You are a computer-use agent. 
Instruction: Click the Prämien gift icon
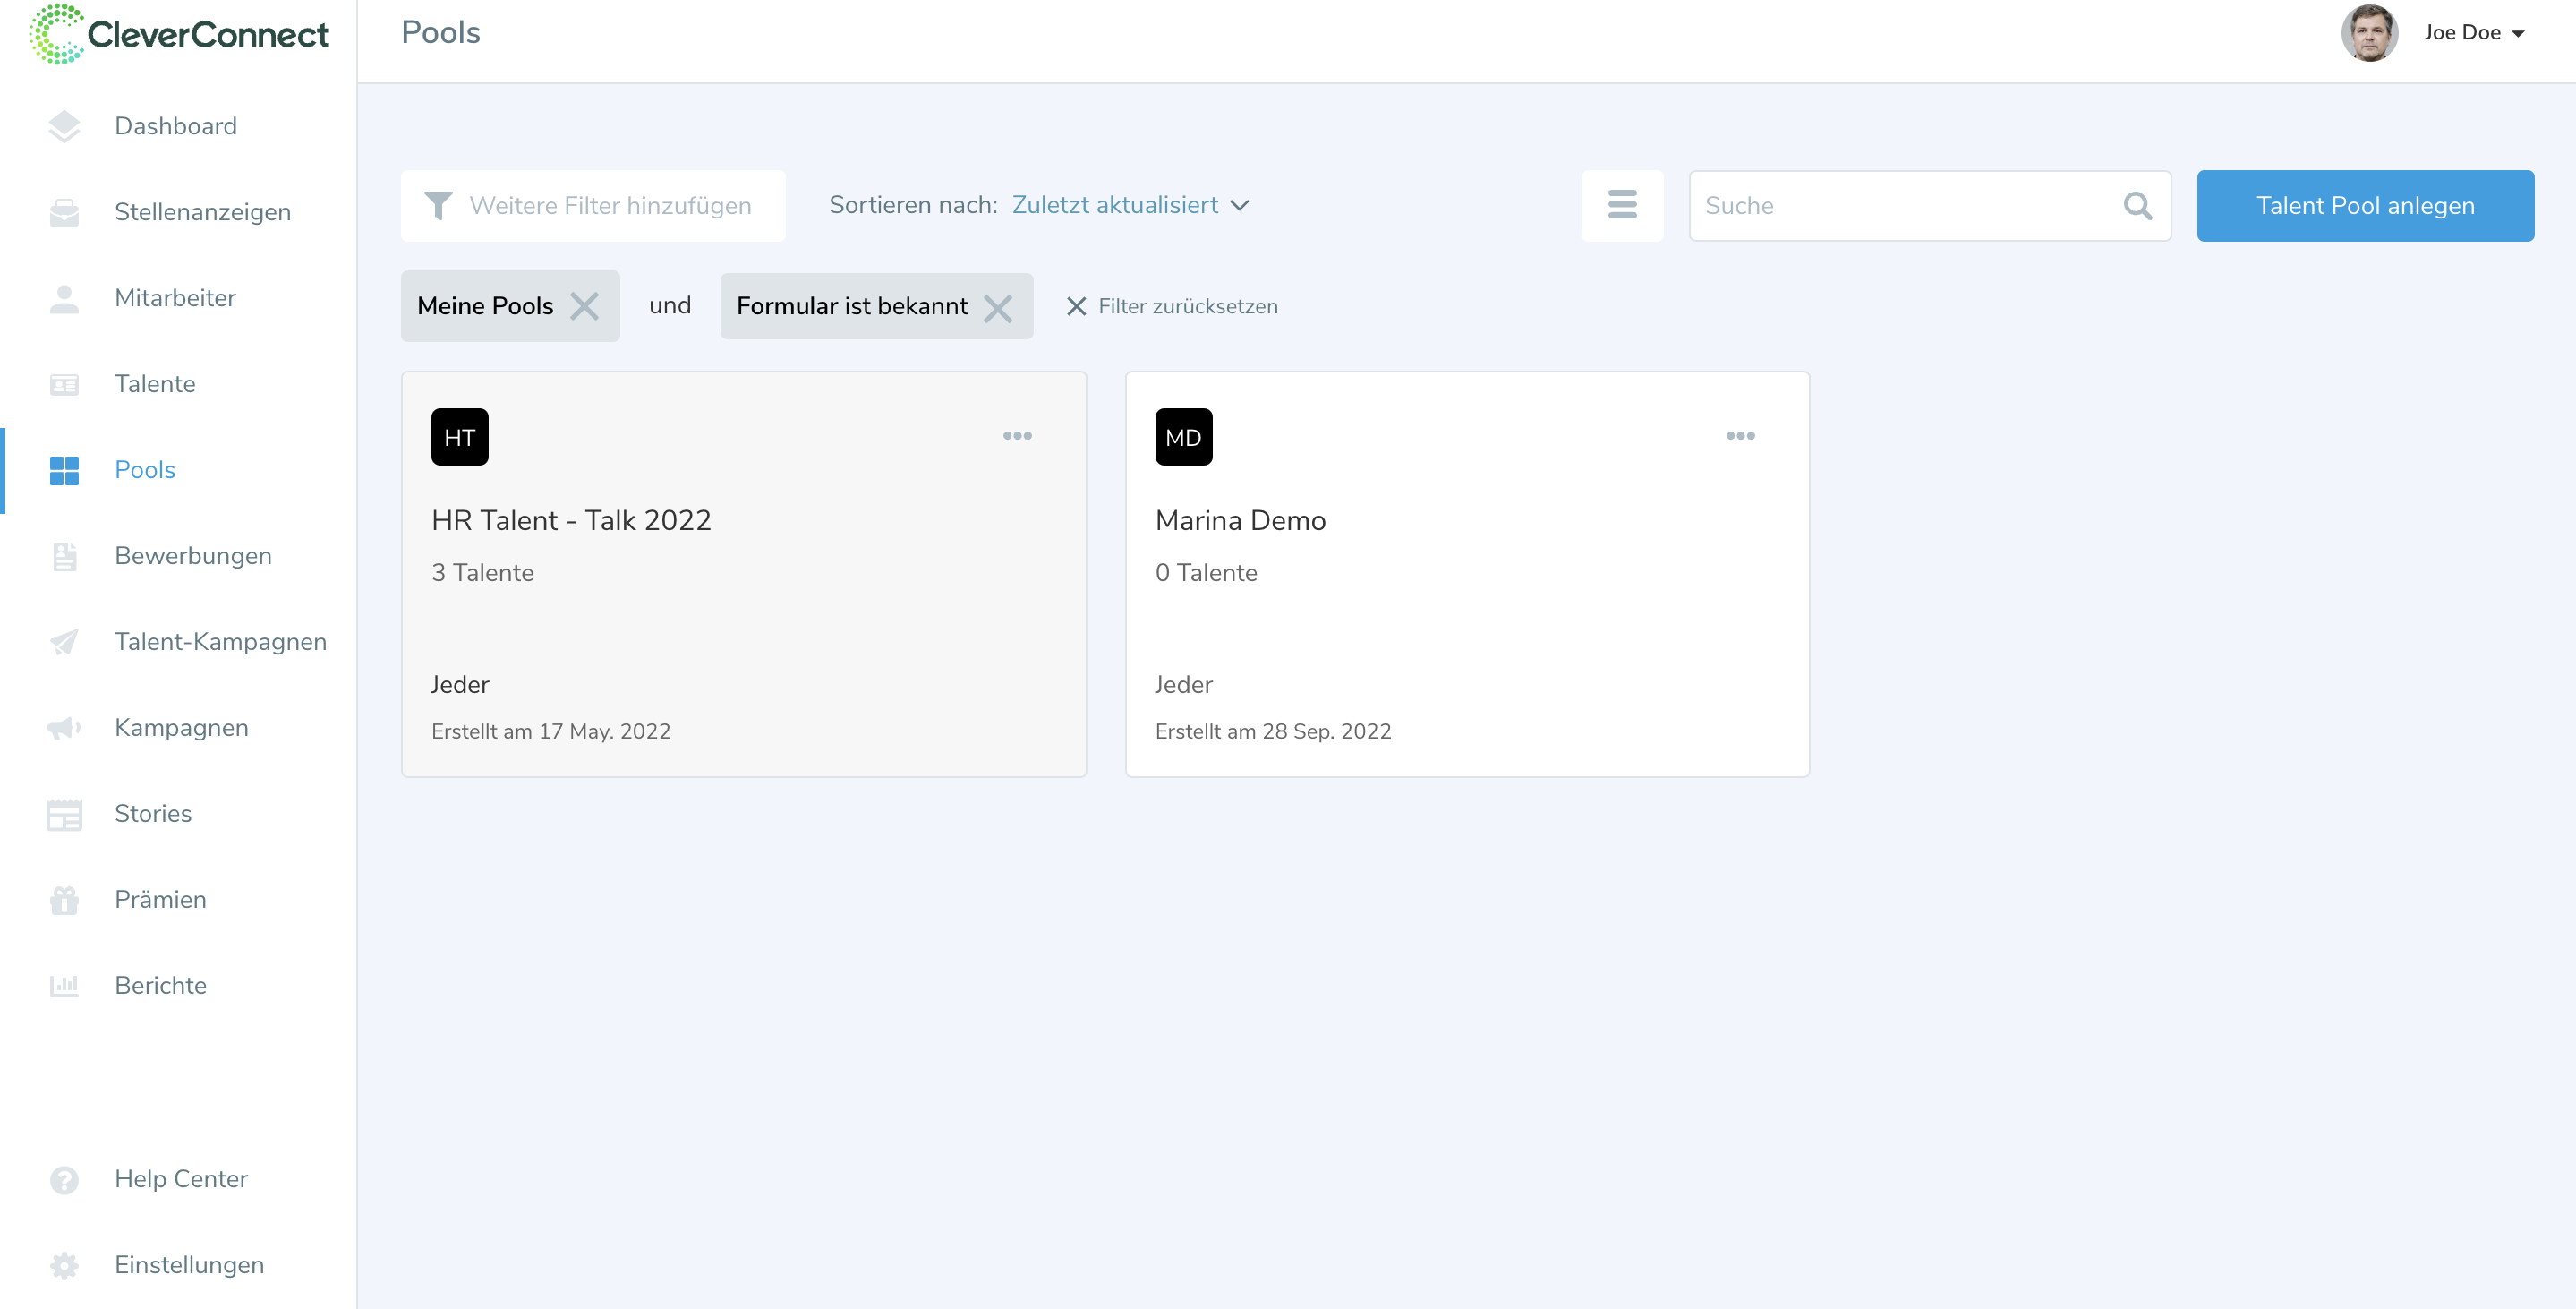(x=64, y=900)
